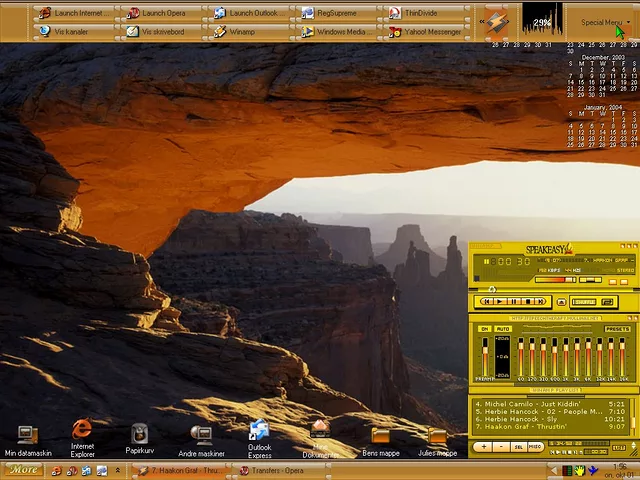Click the equalizer PREAMP slider

pyautogui.click(x=485, y=358)
